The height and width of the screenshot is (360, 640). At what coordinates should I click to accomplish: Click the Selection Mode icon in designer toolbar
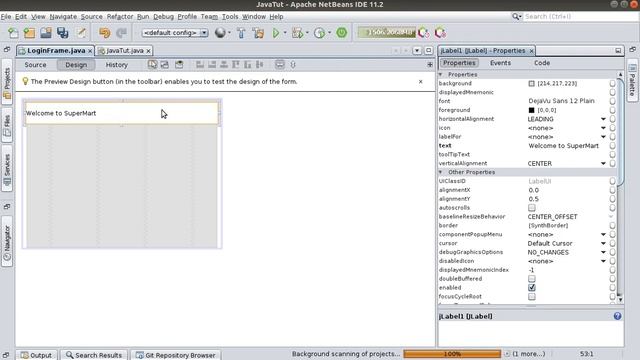152,64
